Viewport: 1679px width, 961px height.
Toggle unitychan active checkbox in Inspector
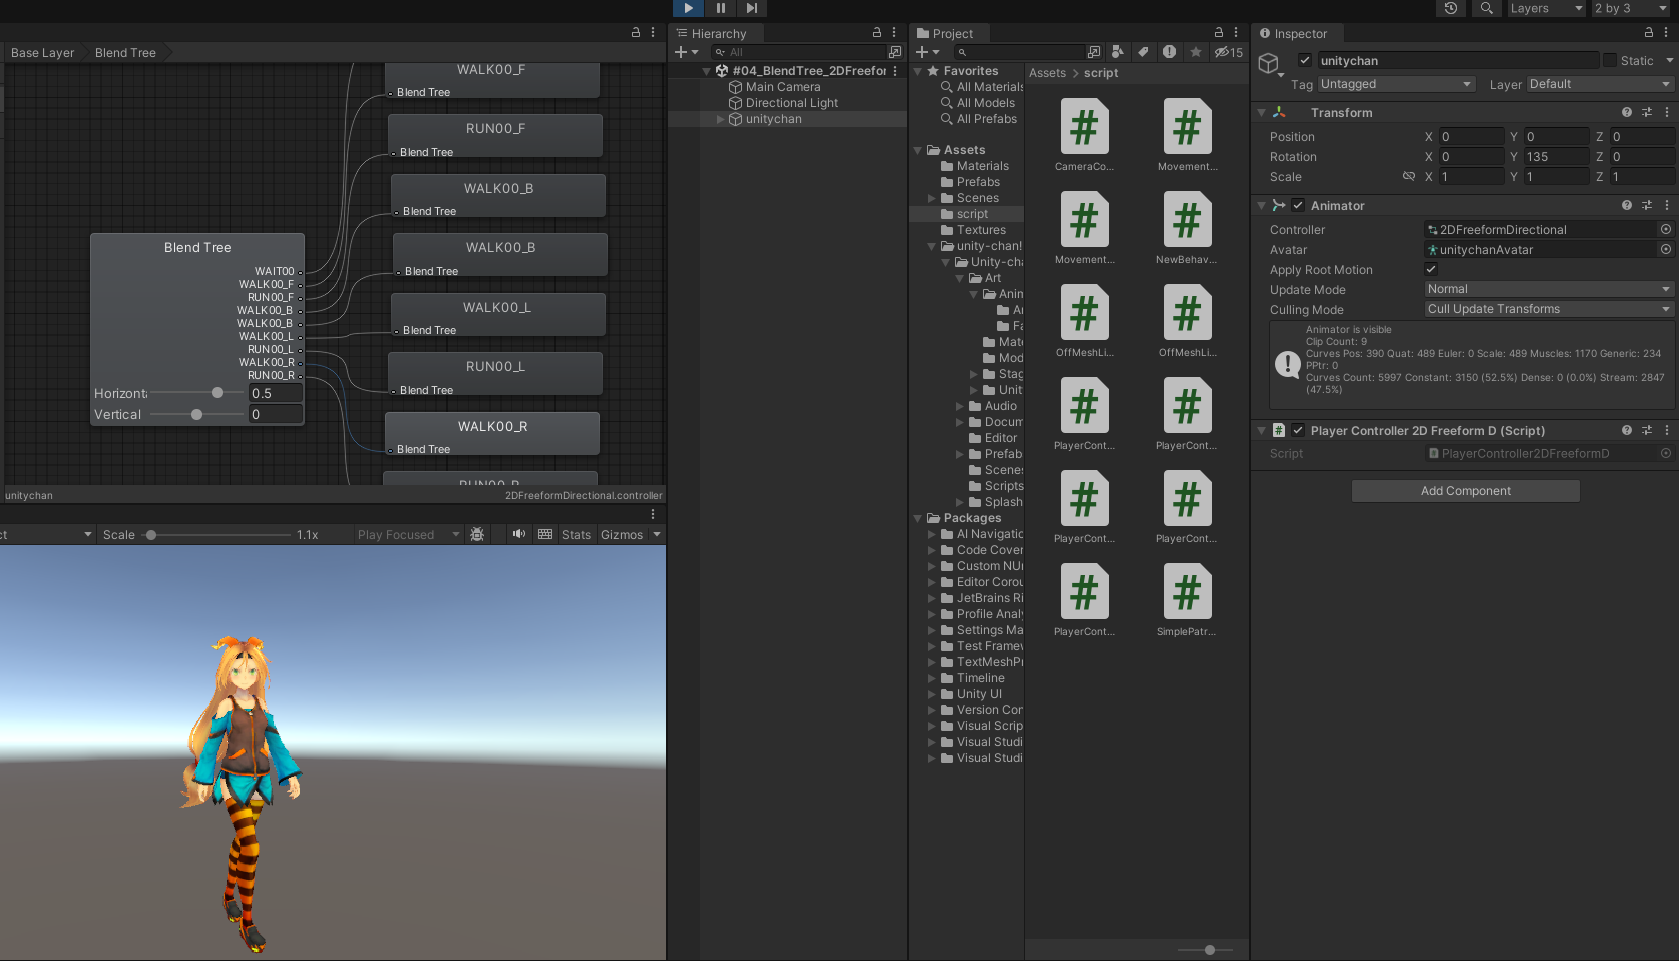pyautogui.click(x=1305, y=60)
